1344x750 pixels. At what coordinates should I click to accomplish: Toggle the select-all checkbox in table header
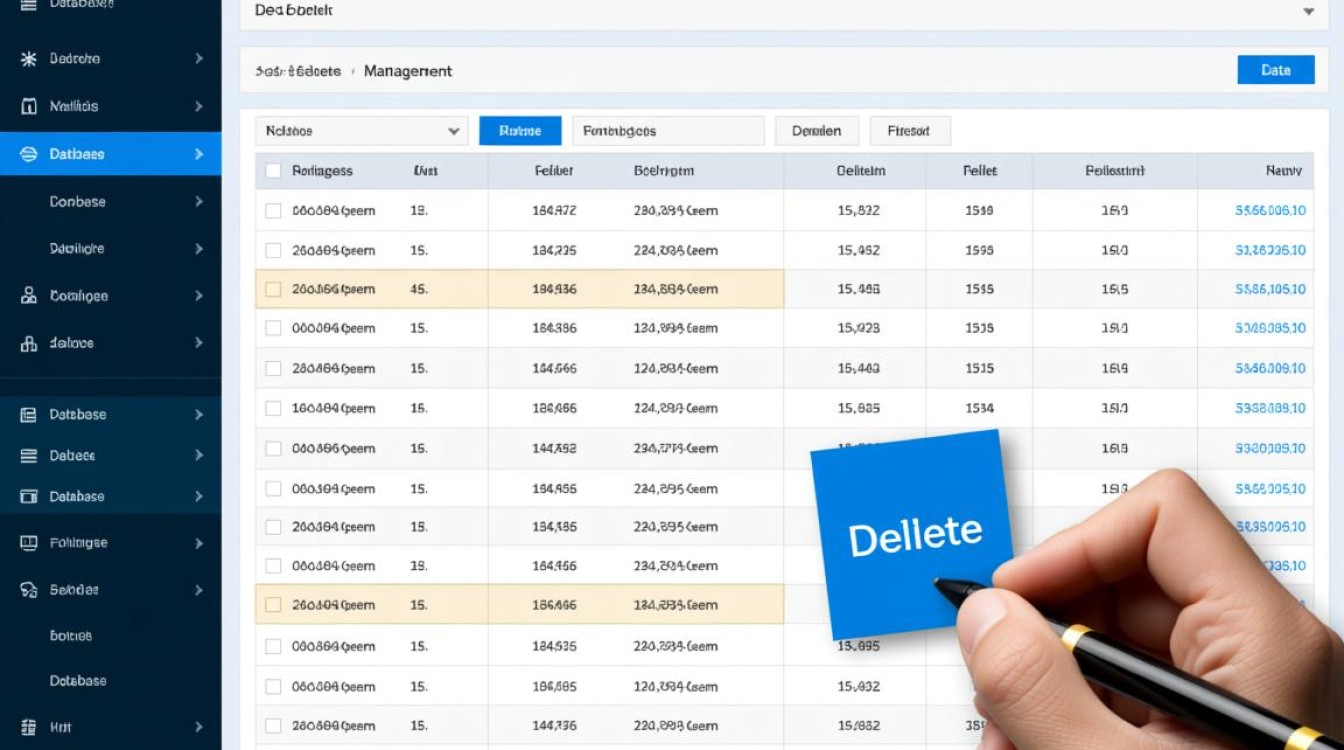coord(273,171)
